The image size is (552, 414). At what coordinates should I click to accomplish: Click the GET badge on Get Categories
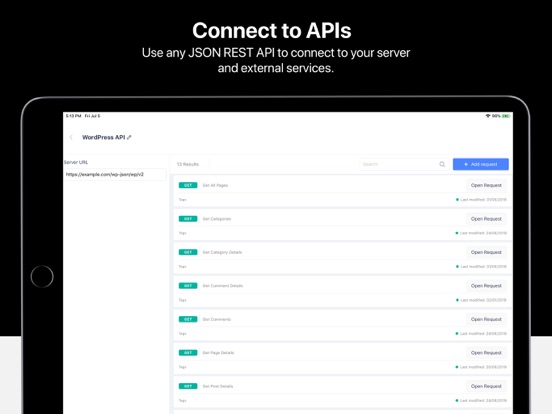tap(188, 219)
